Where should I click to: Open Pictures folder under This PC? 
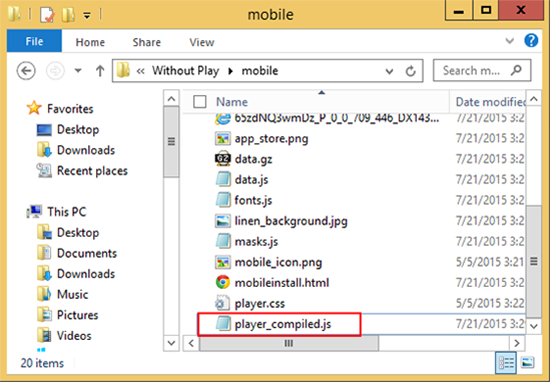point(78,315)
